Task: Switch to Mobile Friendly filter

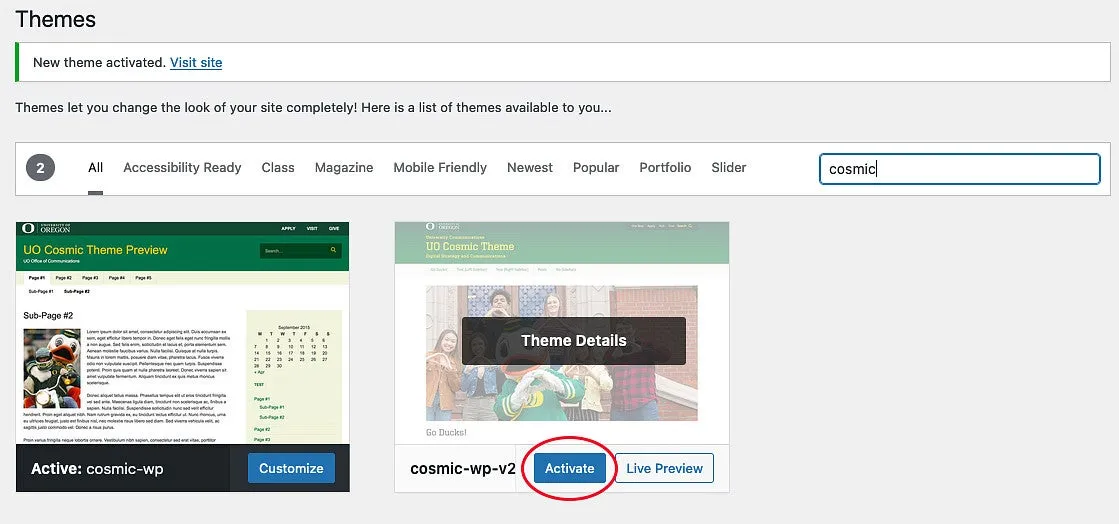Action: click(x=440, y=168)
